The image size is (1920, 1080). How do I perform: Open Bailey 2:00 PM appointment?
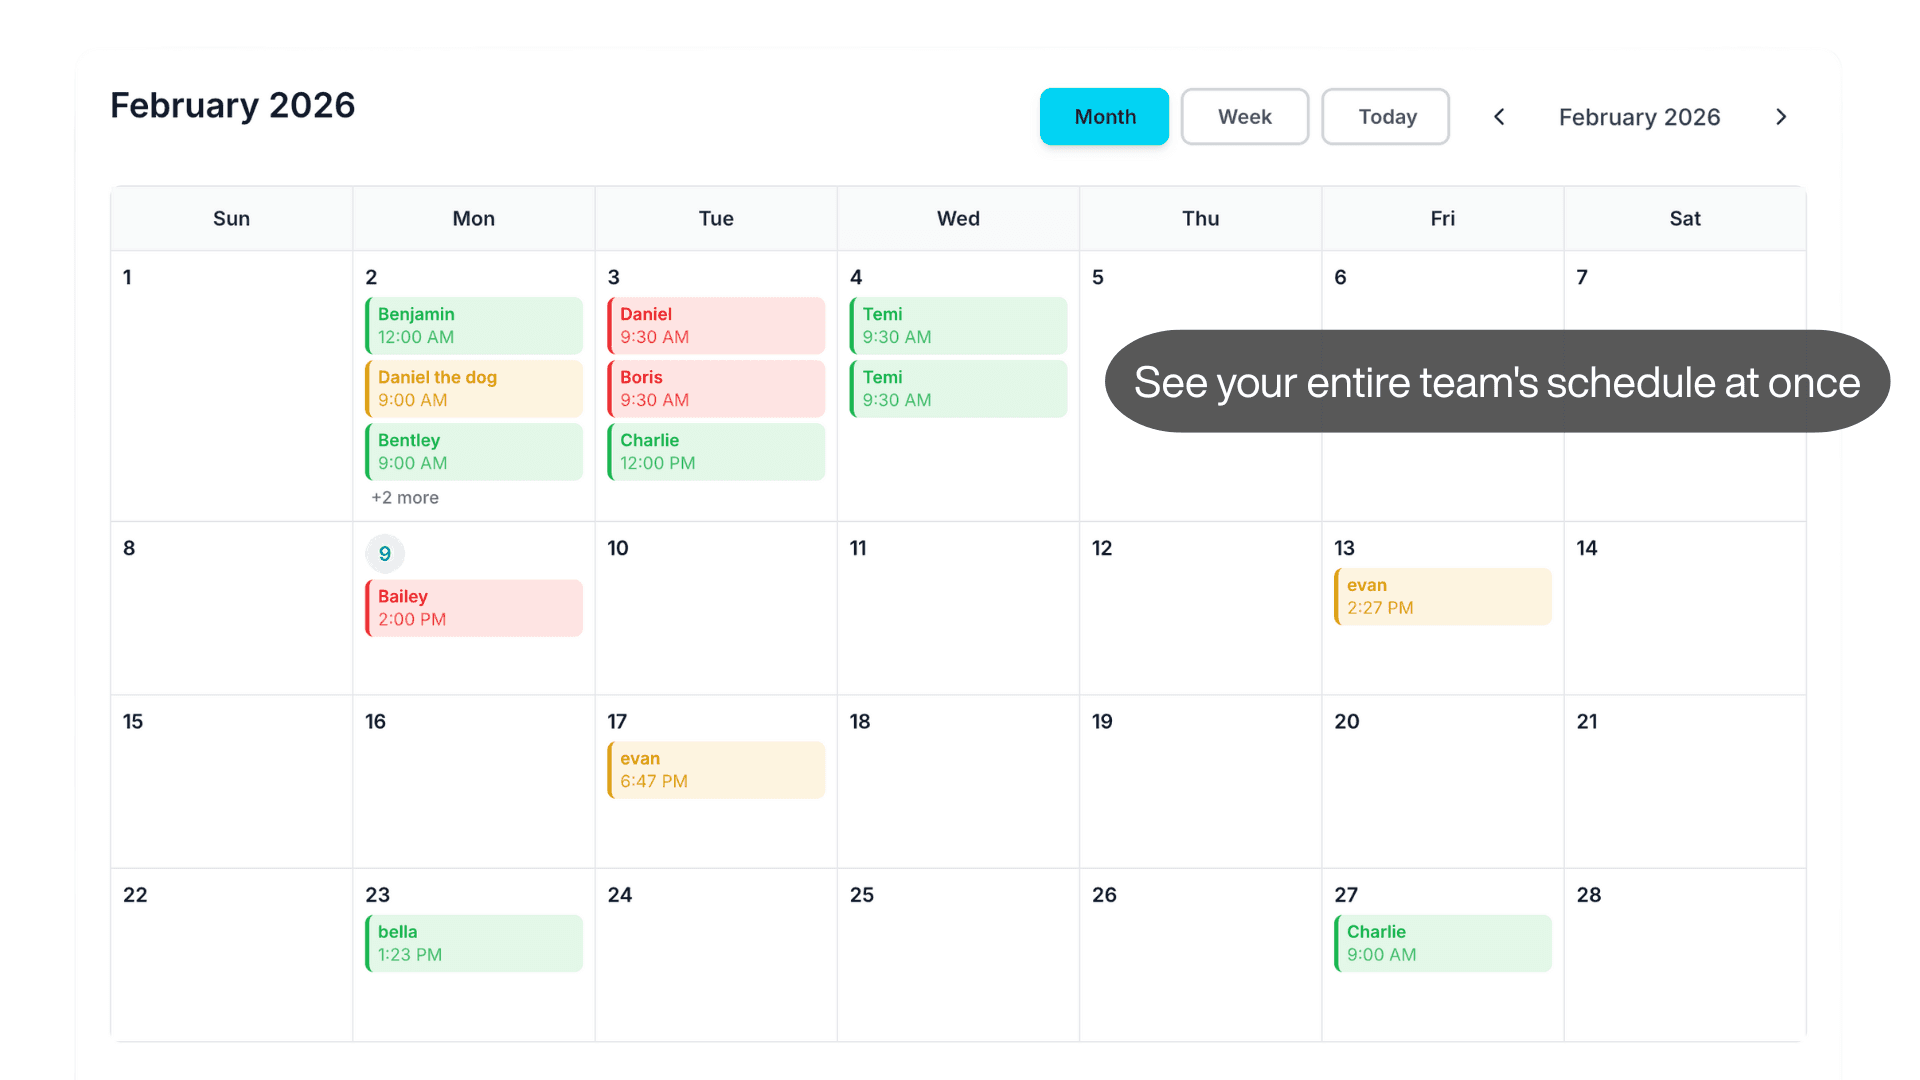tap(474, 608)
